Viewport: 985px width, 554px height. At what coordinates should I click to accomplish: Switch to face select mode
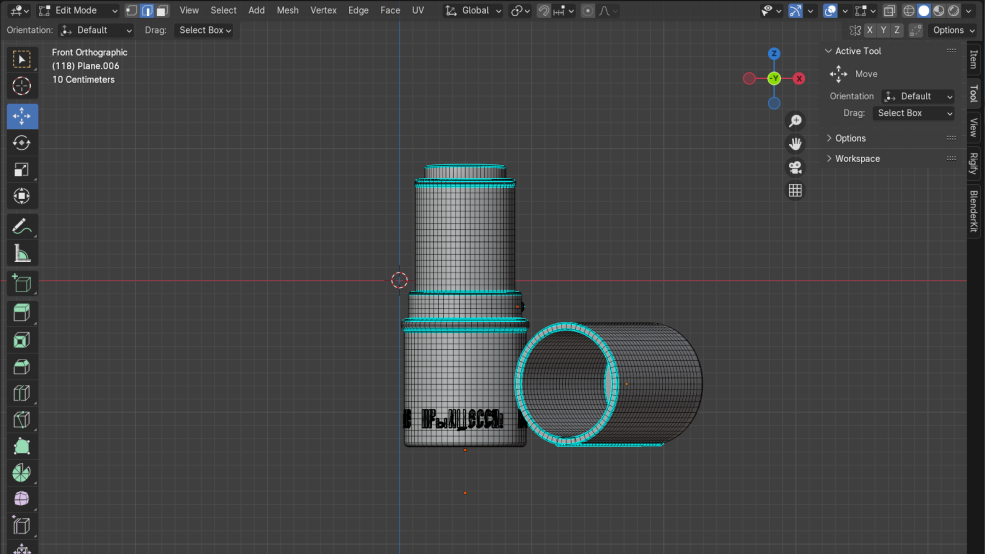(x=161, y=10)
